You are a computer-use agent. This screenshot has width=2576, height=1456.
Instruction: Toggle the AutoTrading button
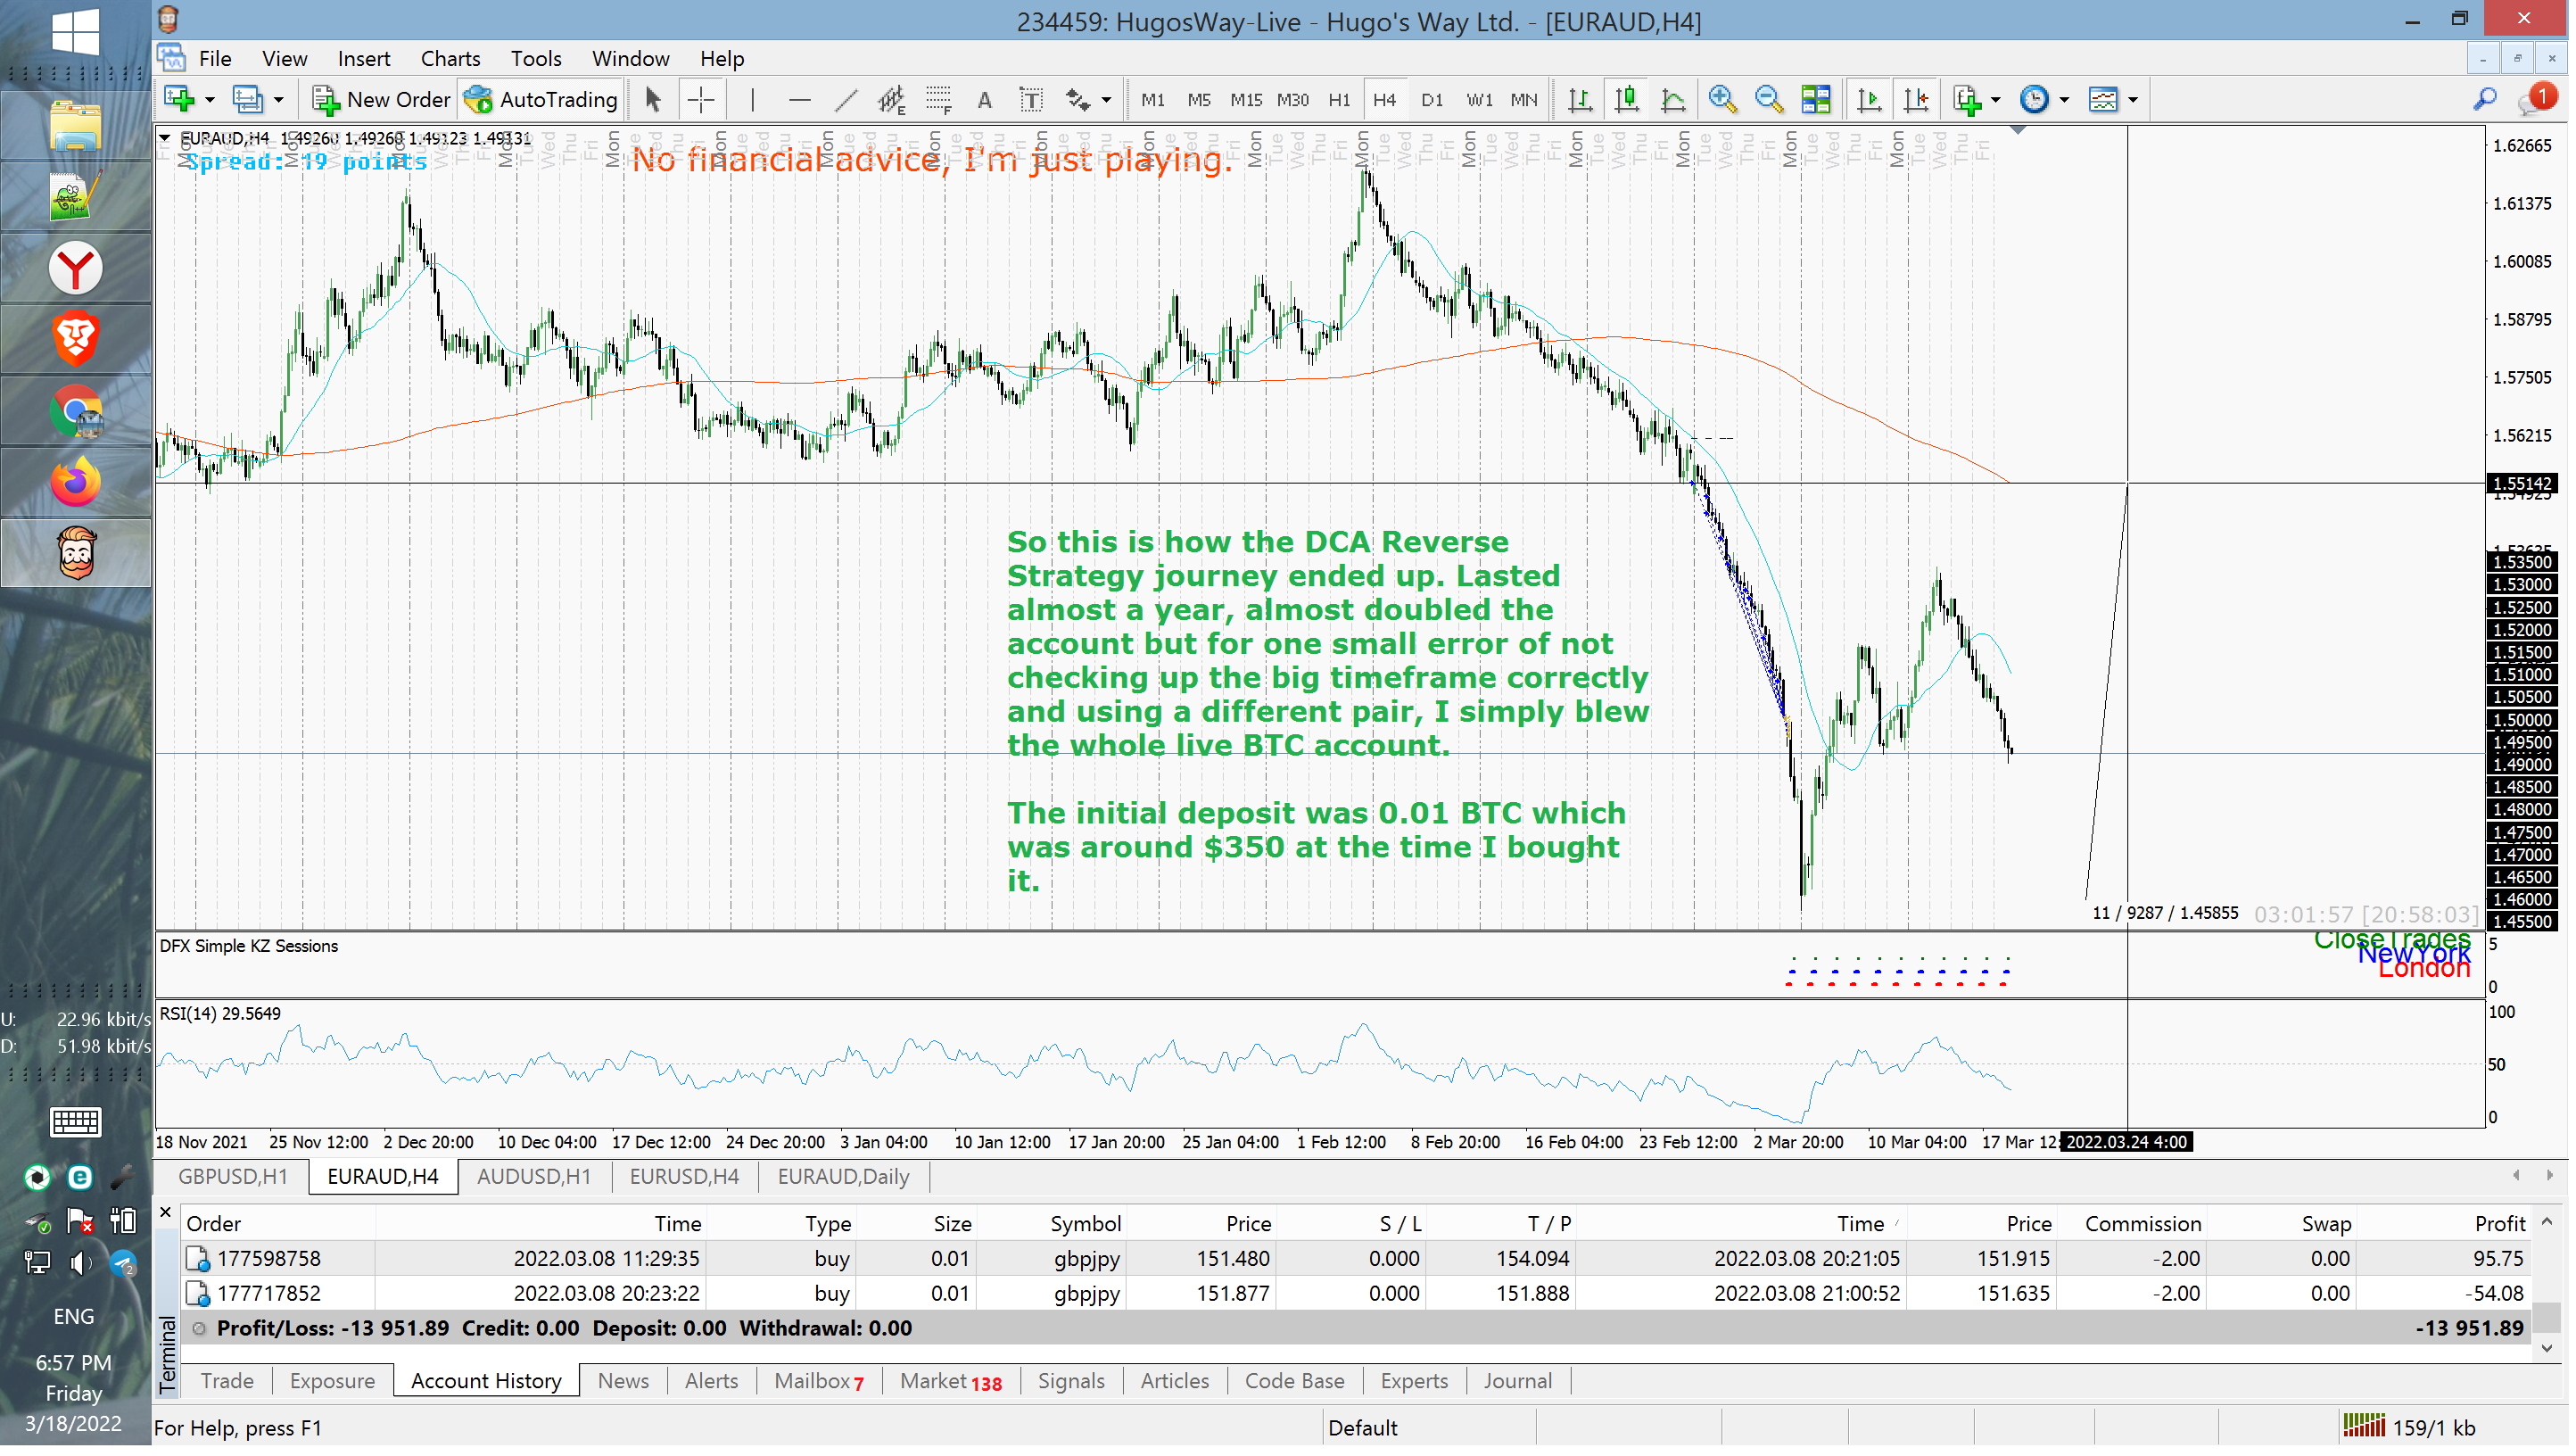543,99
